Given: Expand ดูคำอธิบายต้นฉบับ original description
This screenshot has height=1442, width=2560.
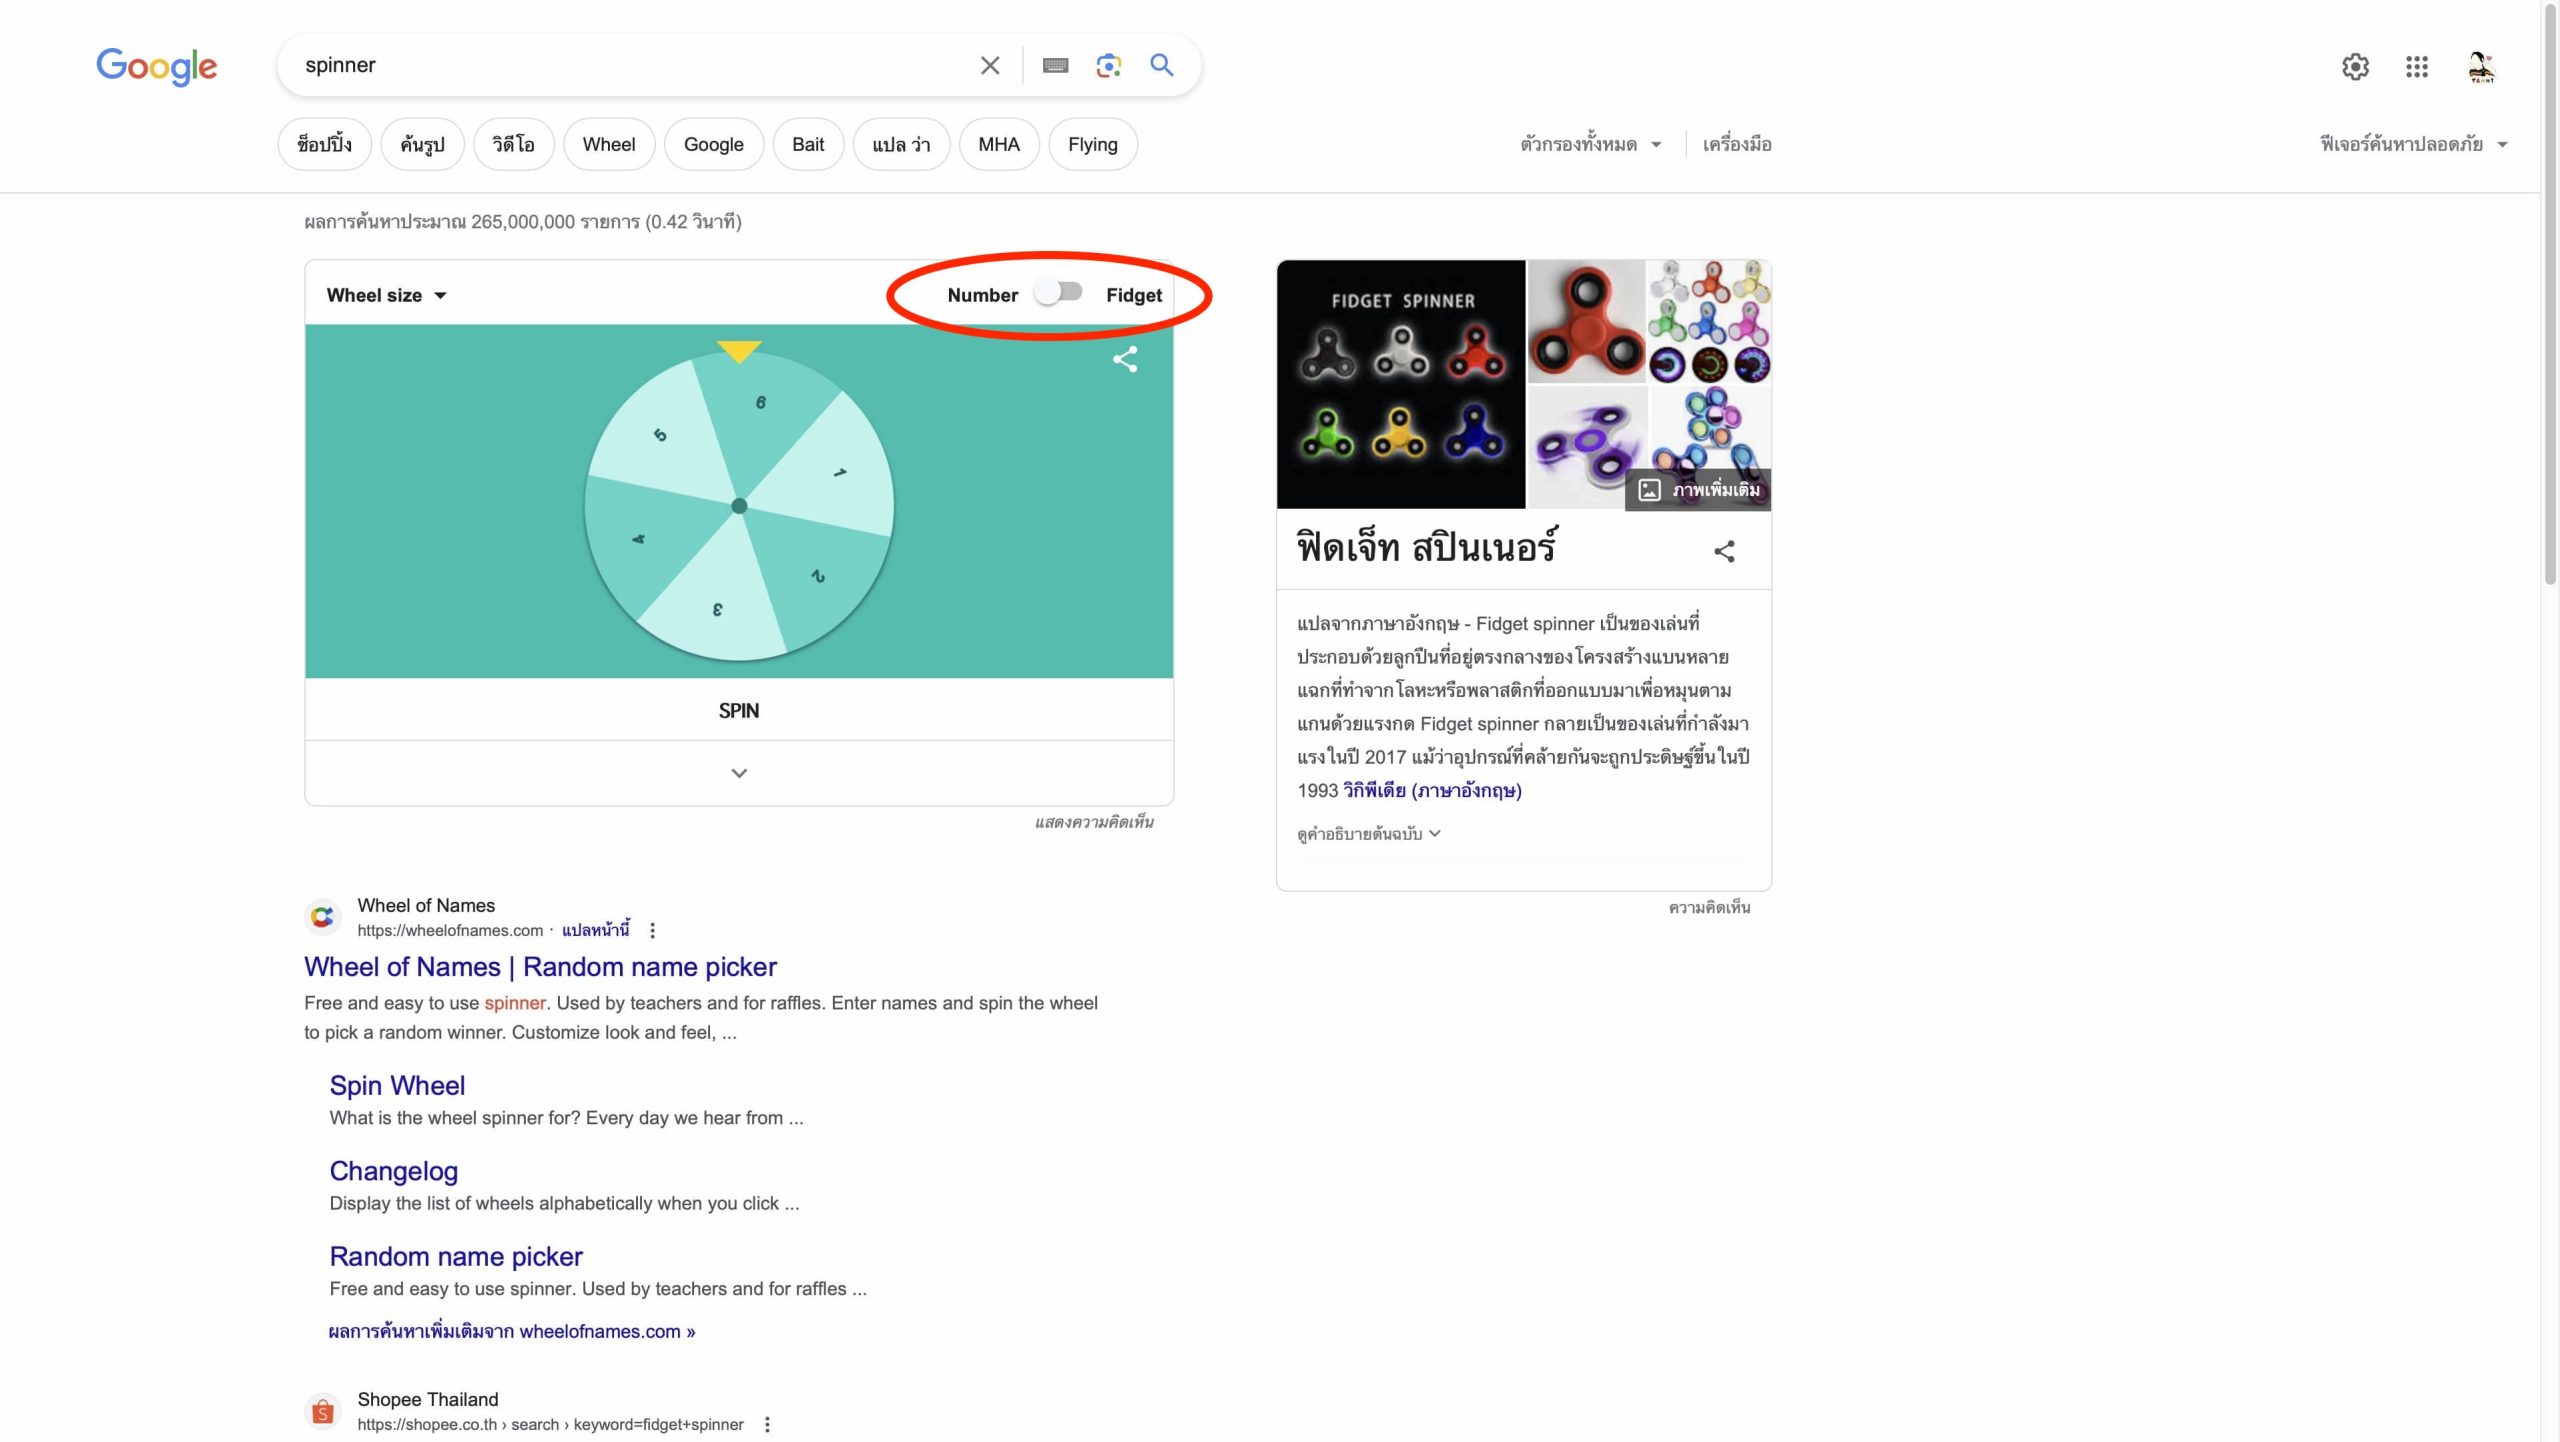Looking at the screenshot, I should pos(1368,834).
